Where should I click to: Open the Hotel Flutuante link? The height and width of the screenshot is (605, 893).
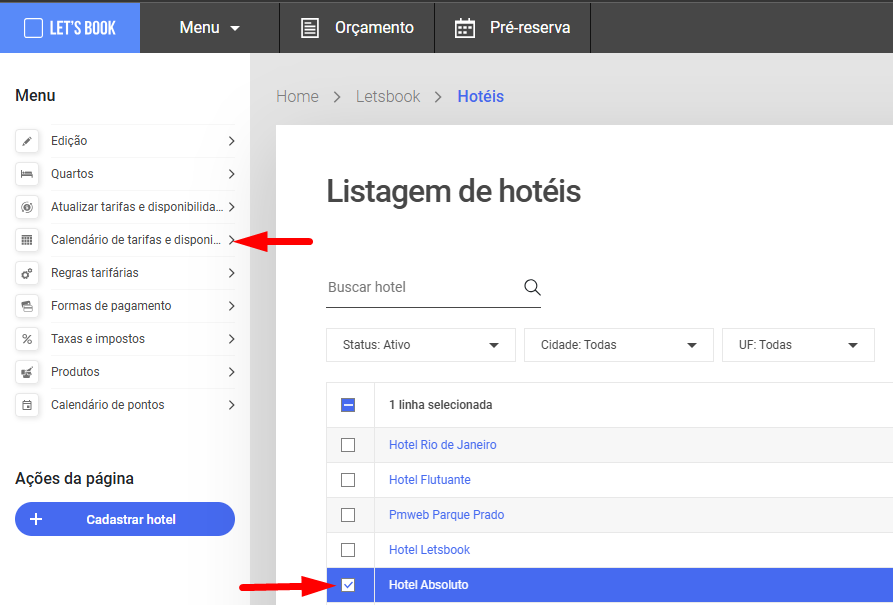(429, 480)
